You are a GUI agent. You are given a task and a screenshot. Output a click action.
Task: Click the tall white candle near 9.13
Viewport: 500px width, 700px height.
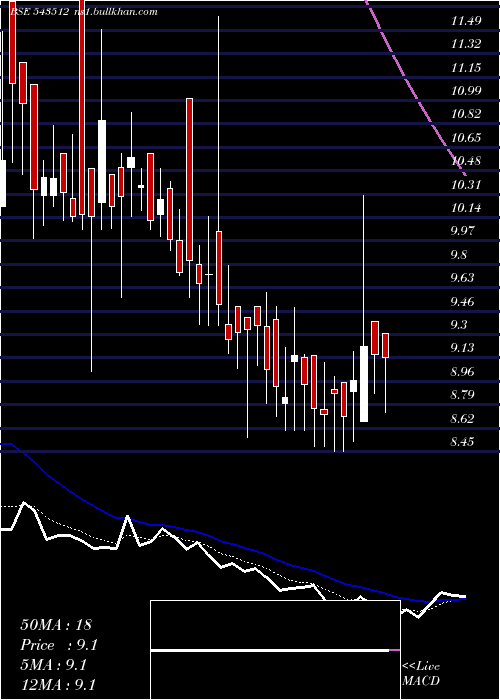click(364, 384)
